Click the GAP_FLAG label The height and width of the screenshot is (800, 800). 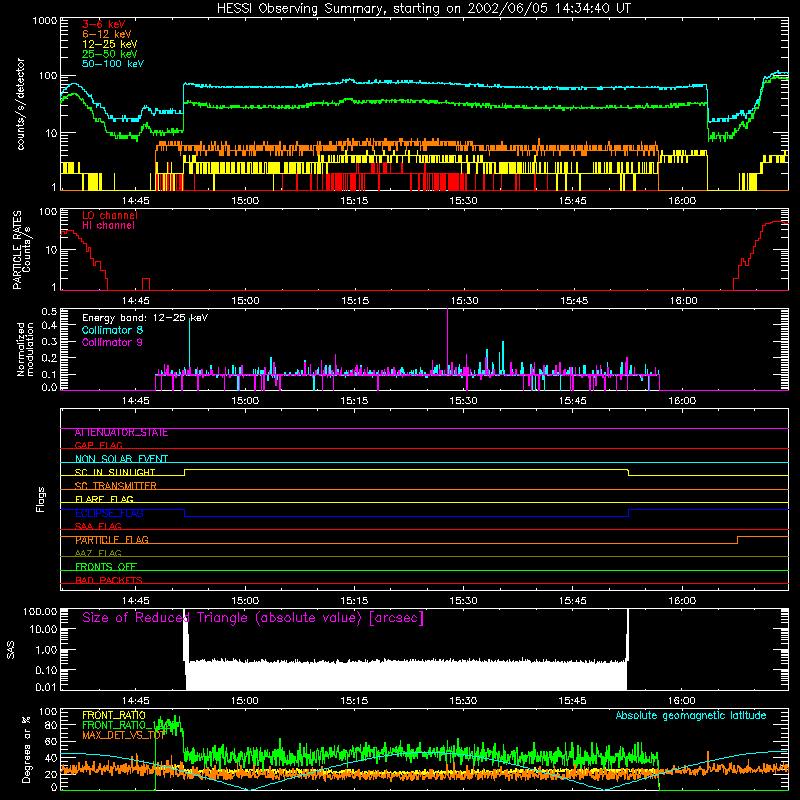[98, 445]
